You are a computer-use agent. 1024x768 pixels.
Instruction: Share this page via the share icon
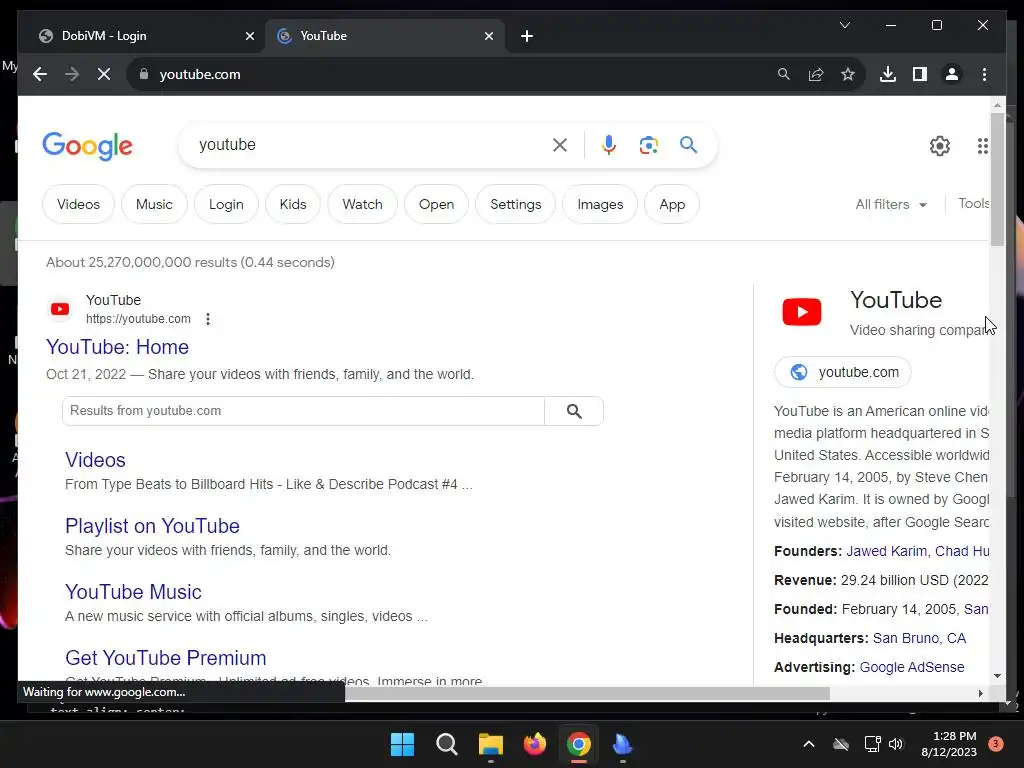pos(816,74)
